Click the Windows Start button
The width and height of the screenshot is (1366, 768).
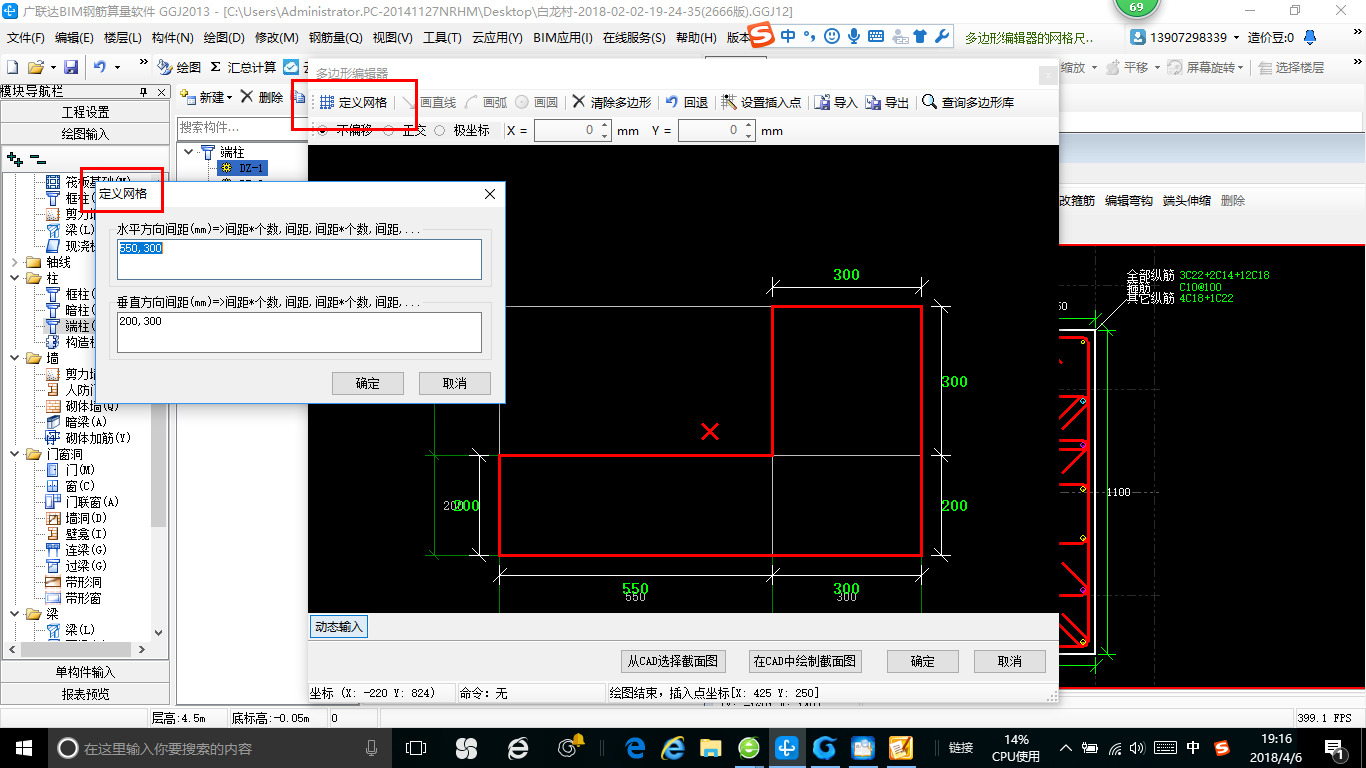tap(23, 748)
